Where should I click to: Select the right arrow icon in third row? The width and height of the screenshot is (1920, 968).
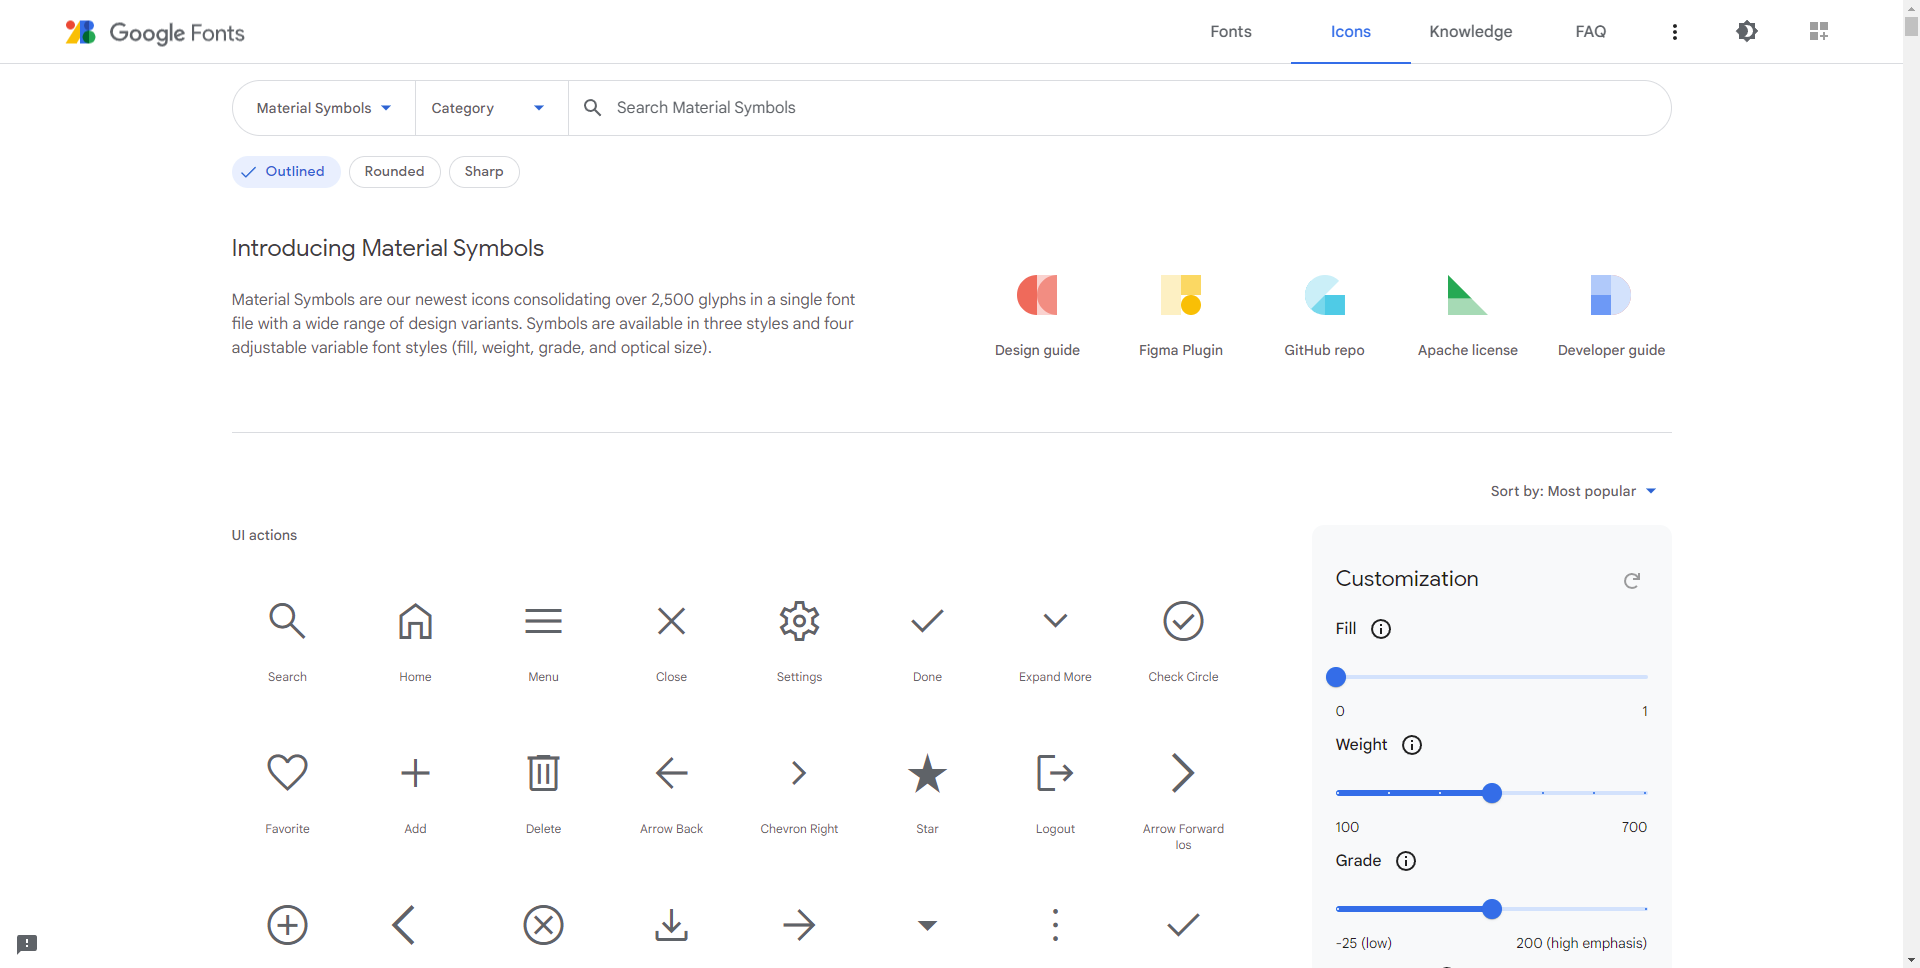799,925
